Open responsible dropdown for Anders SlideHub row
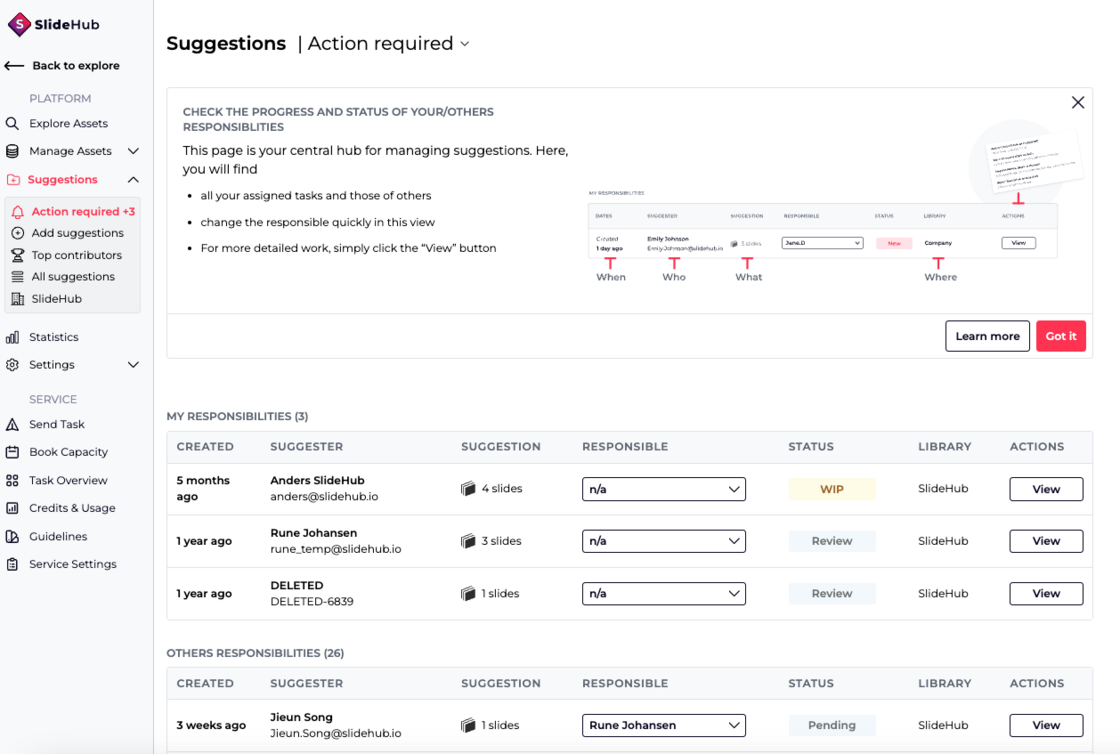Screen dimensions: 1120x754 click(664, 489)
